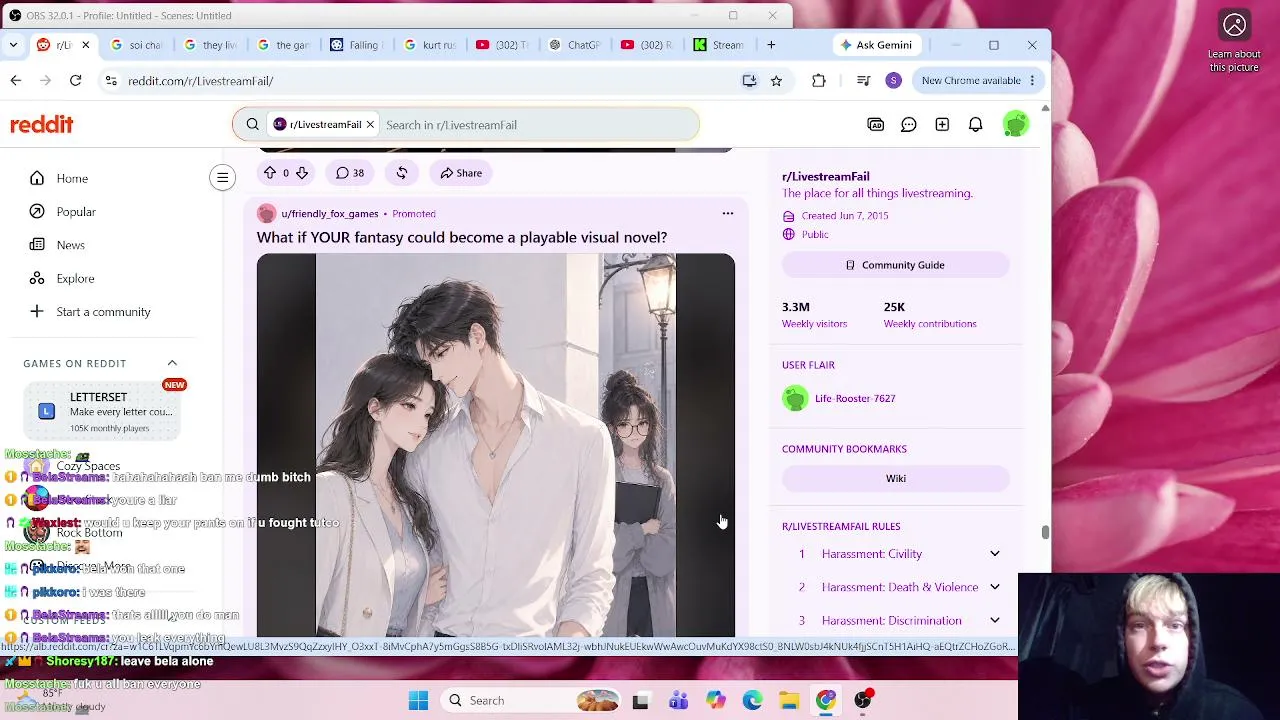Open File Explorer from taskbar
The height and width of the screenshot is (720, 1280).
click(x=789, y=701)
